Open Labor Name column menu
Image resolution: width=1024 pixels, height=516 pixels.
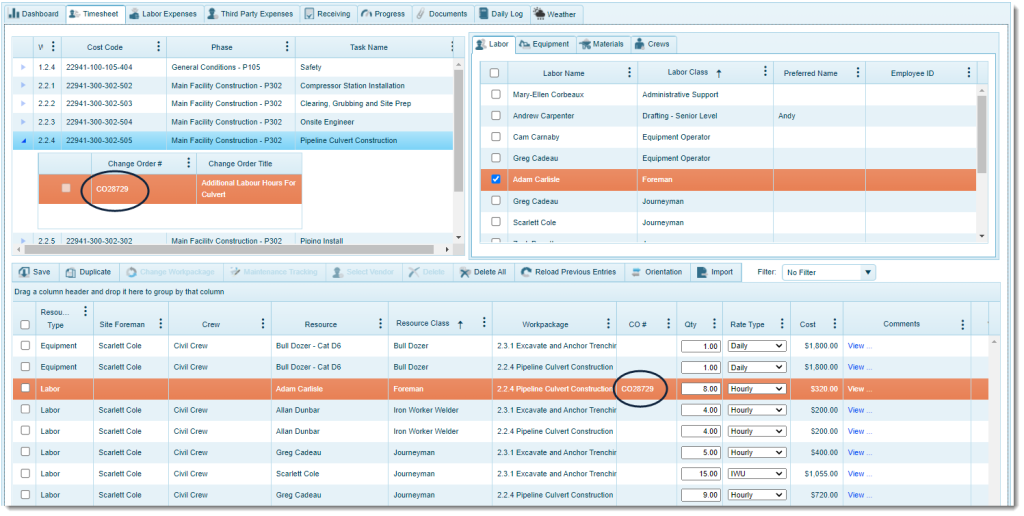coord(629,73)
